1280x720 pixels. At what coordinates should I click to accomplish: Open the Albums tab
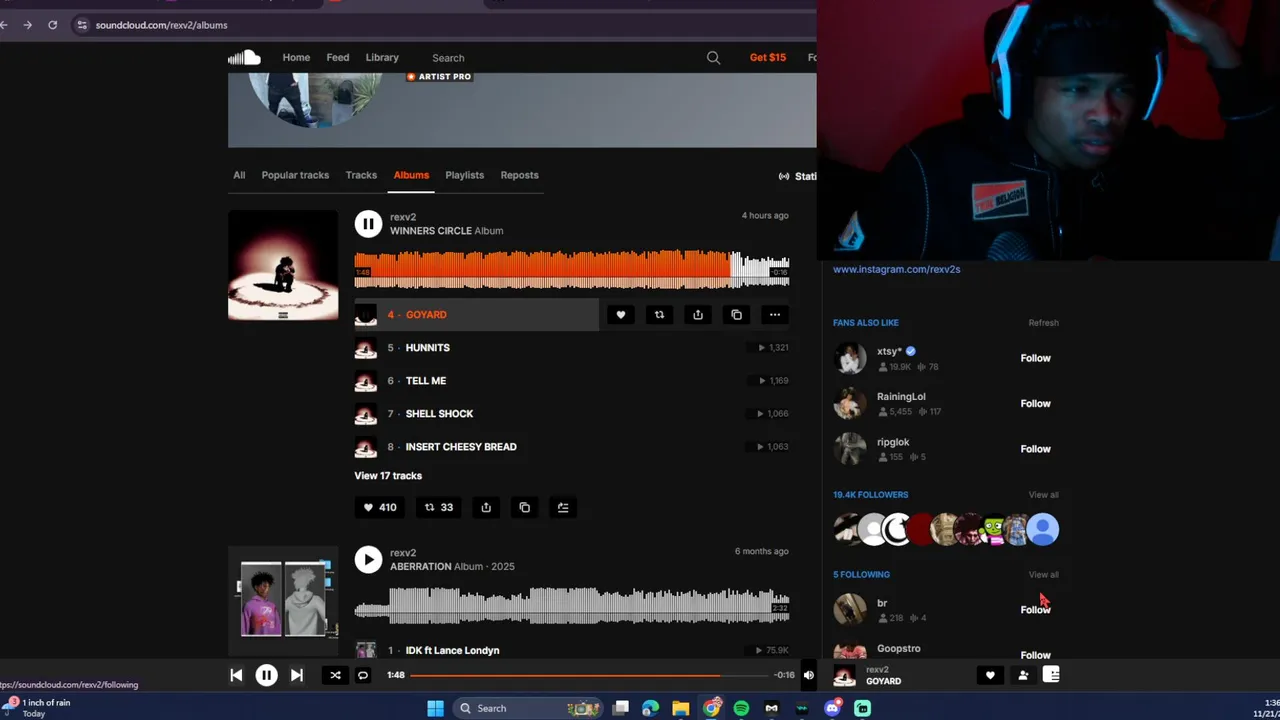[x=411, y=175]
